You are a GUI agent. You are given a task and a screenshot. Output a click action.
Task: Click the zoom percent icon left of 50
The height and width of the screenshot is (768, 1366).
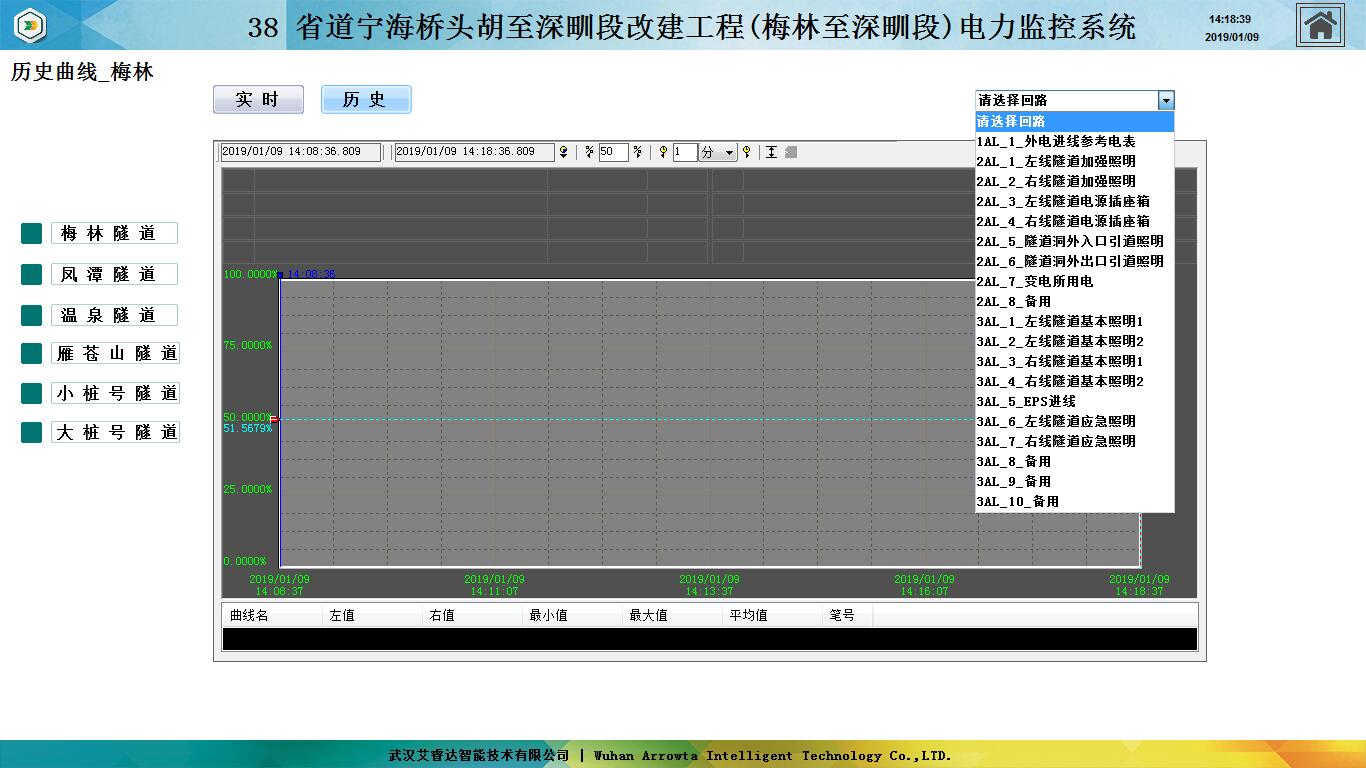(x=589, y=152)
